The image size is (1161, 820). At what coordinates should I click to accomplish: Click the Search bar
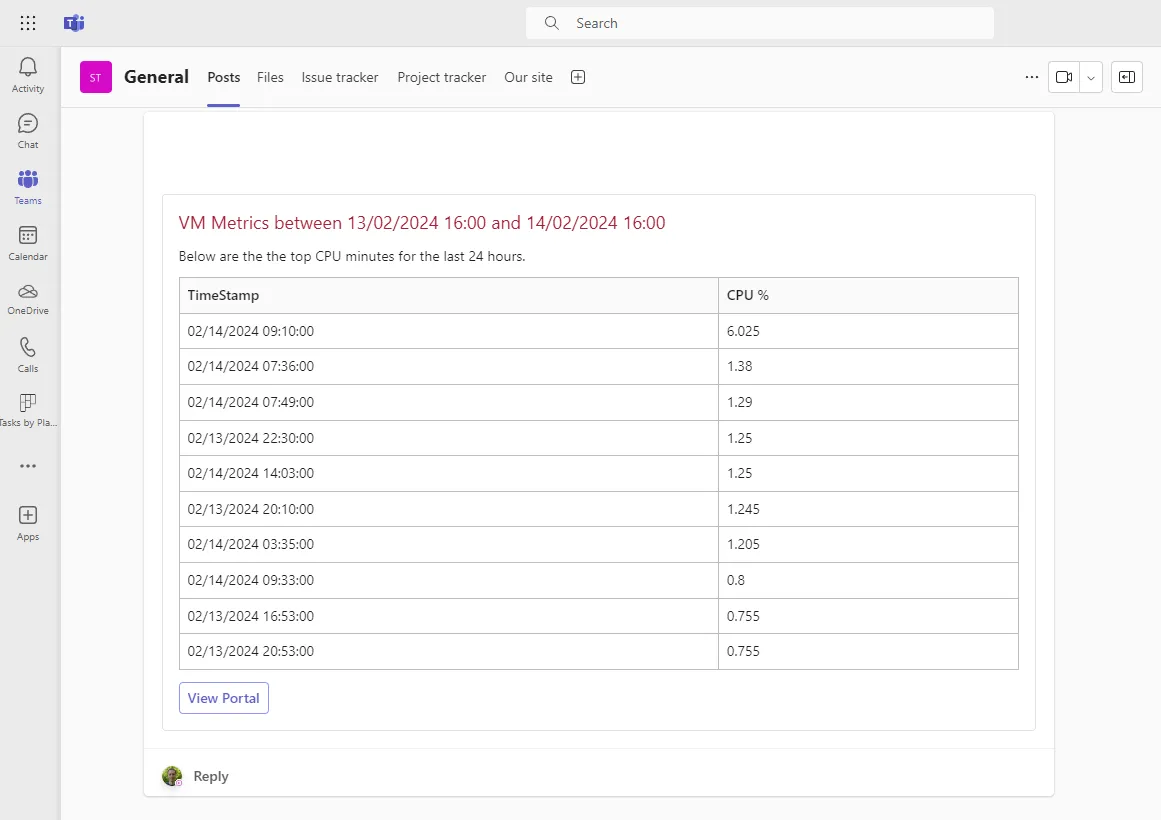(x=759, y=22)
